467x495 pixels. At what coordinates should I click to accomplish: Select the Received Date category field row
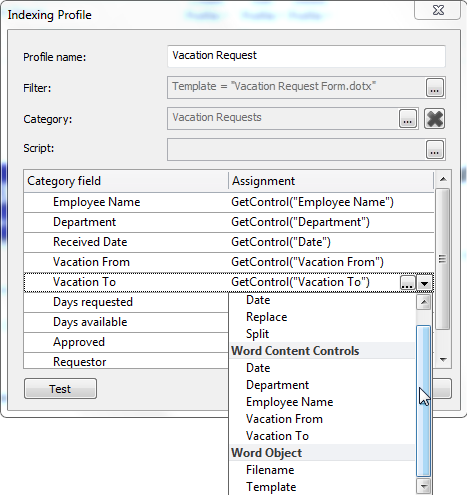click(x=126, y=242)
